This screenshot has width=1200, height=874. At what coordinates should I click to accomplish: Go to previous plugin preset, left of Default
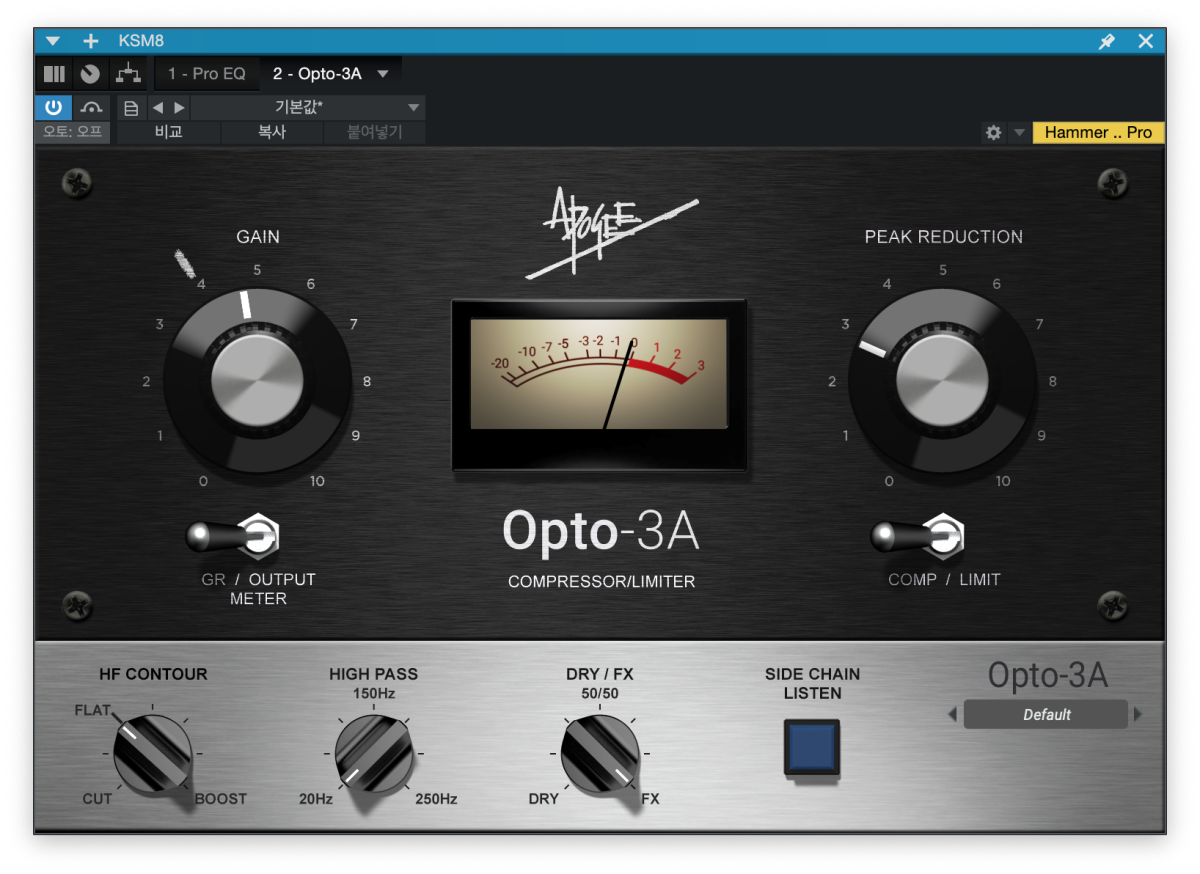coord(952,715)
